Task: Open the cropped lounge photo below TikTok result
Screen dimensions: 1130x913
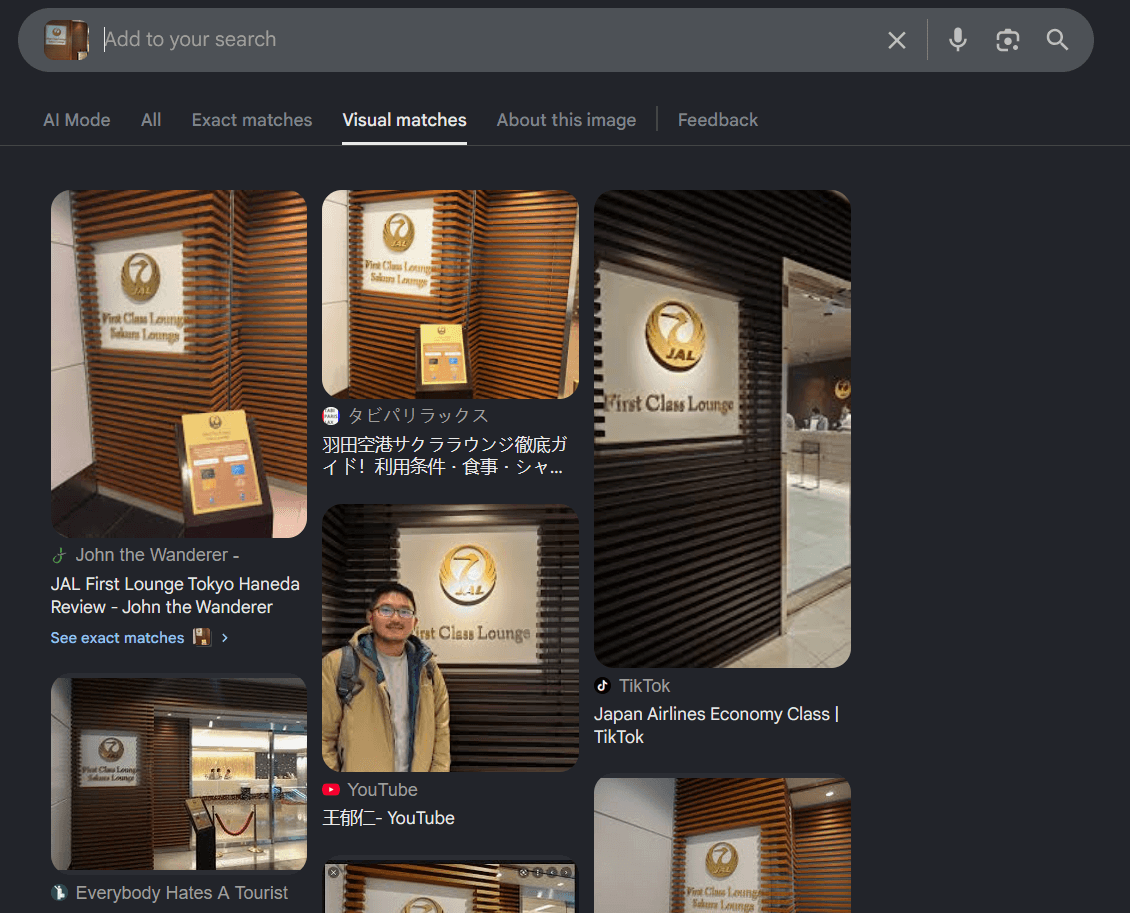Action: (722, 844)
